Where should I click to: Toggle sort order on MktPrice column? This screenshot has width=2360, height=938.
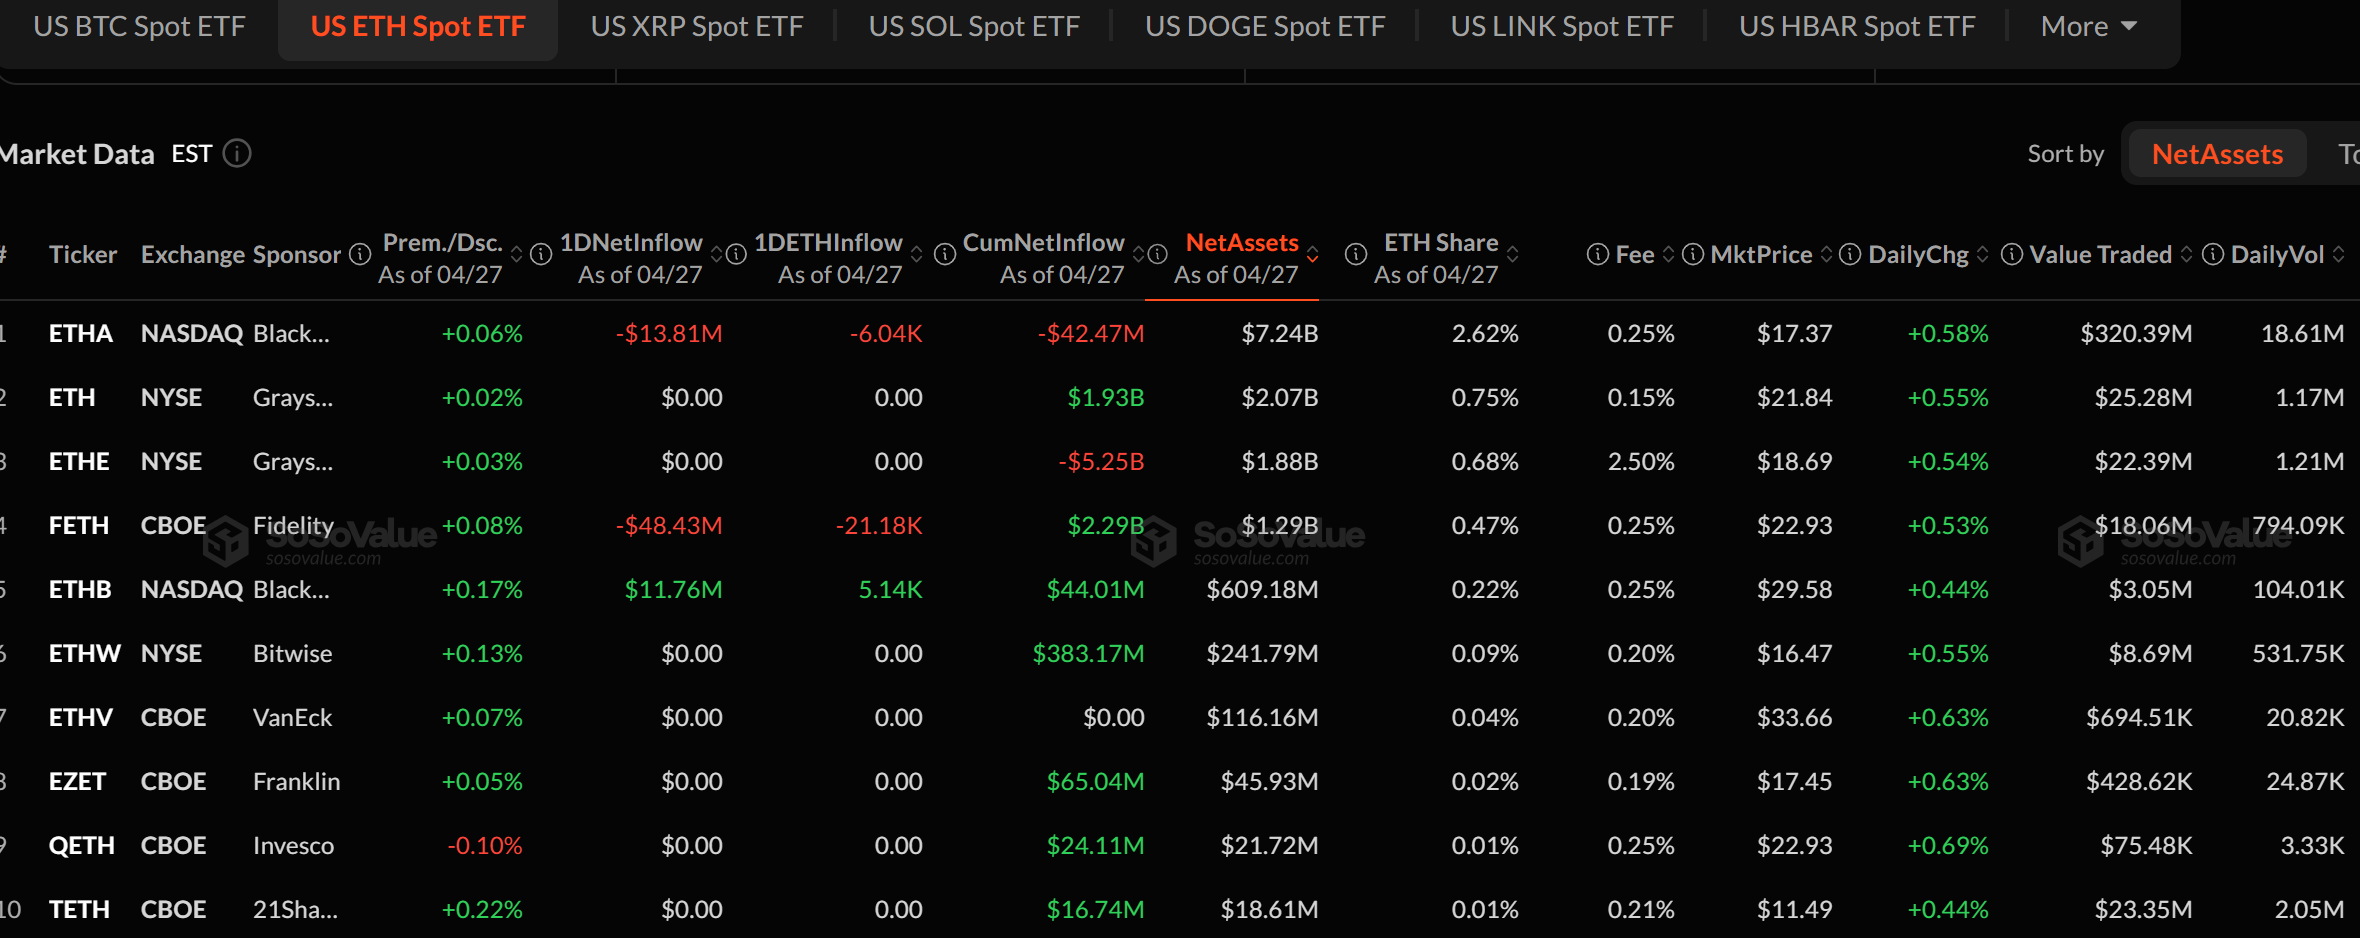(1828, 255)
